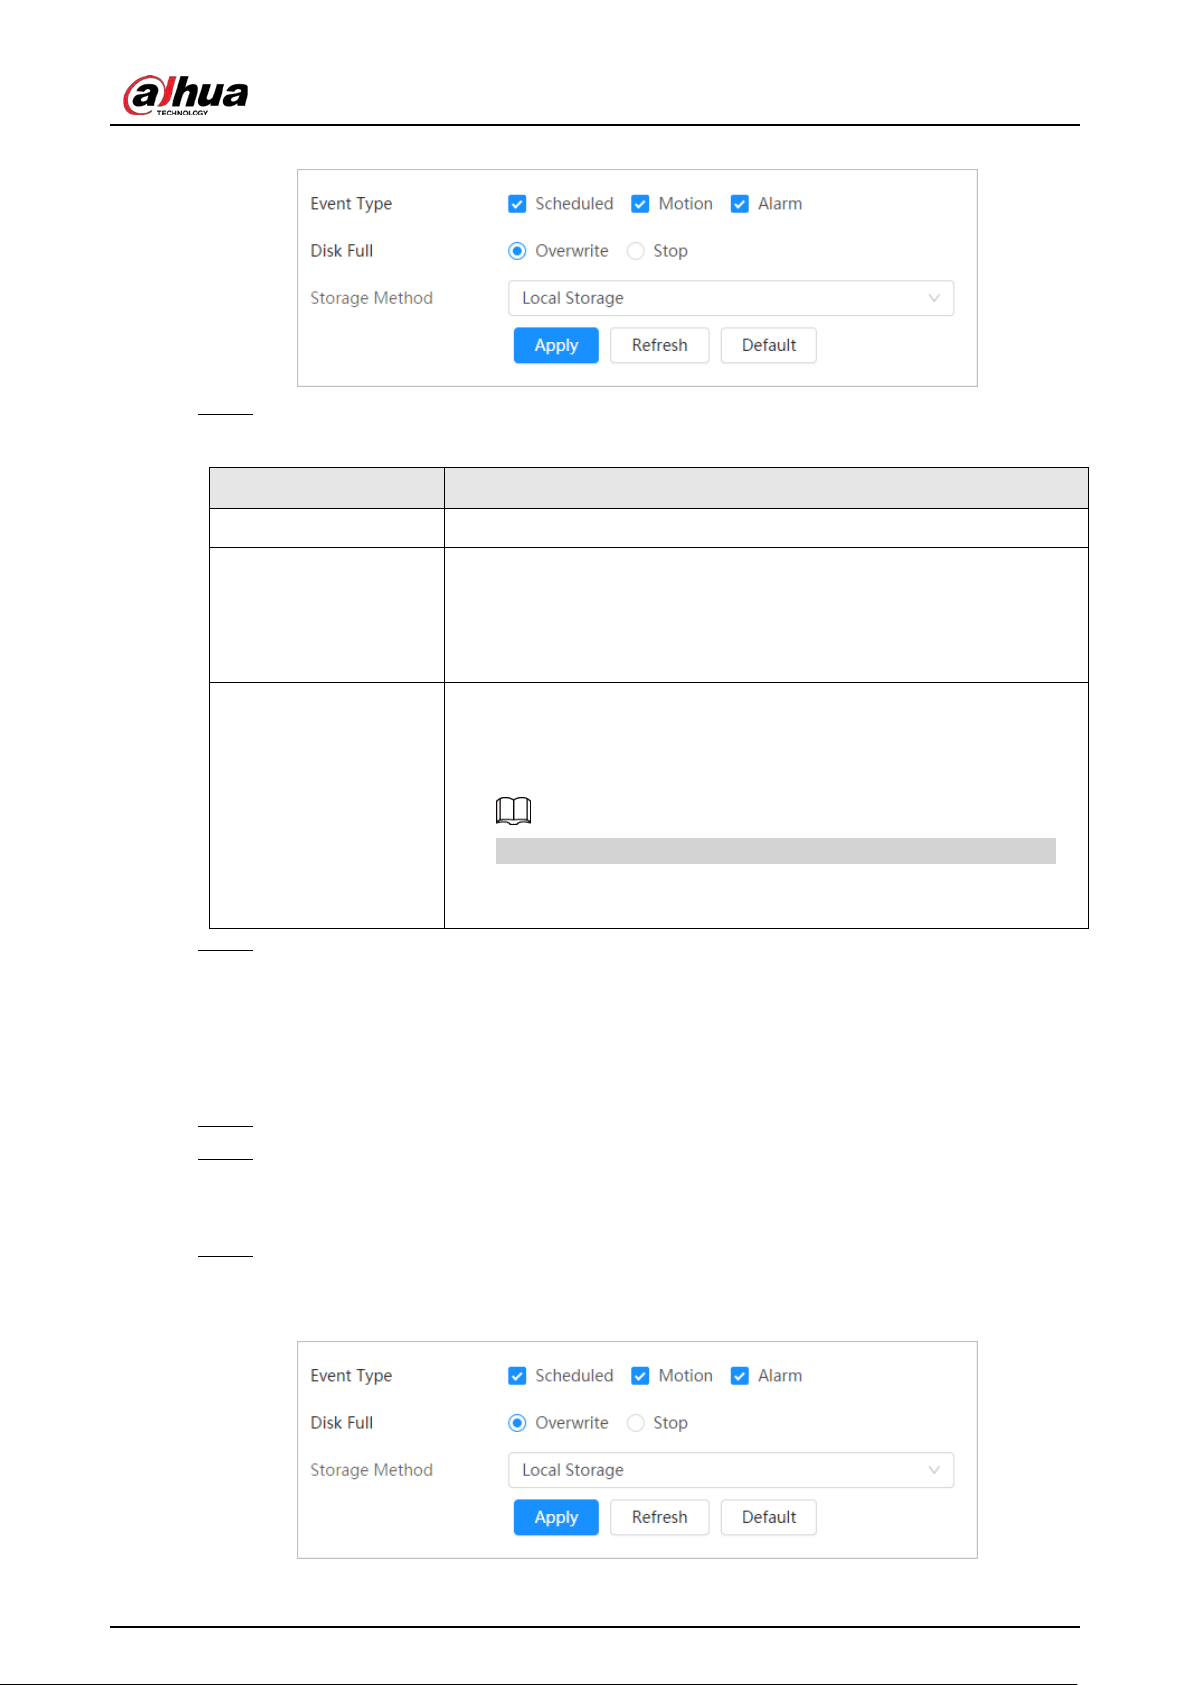Select Overwrite radio in the top panel
Viewport: 1192px width, 1685px height.
click(x=517, y=251)
